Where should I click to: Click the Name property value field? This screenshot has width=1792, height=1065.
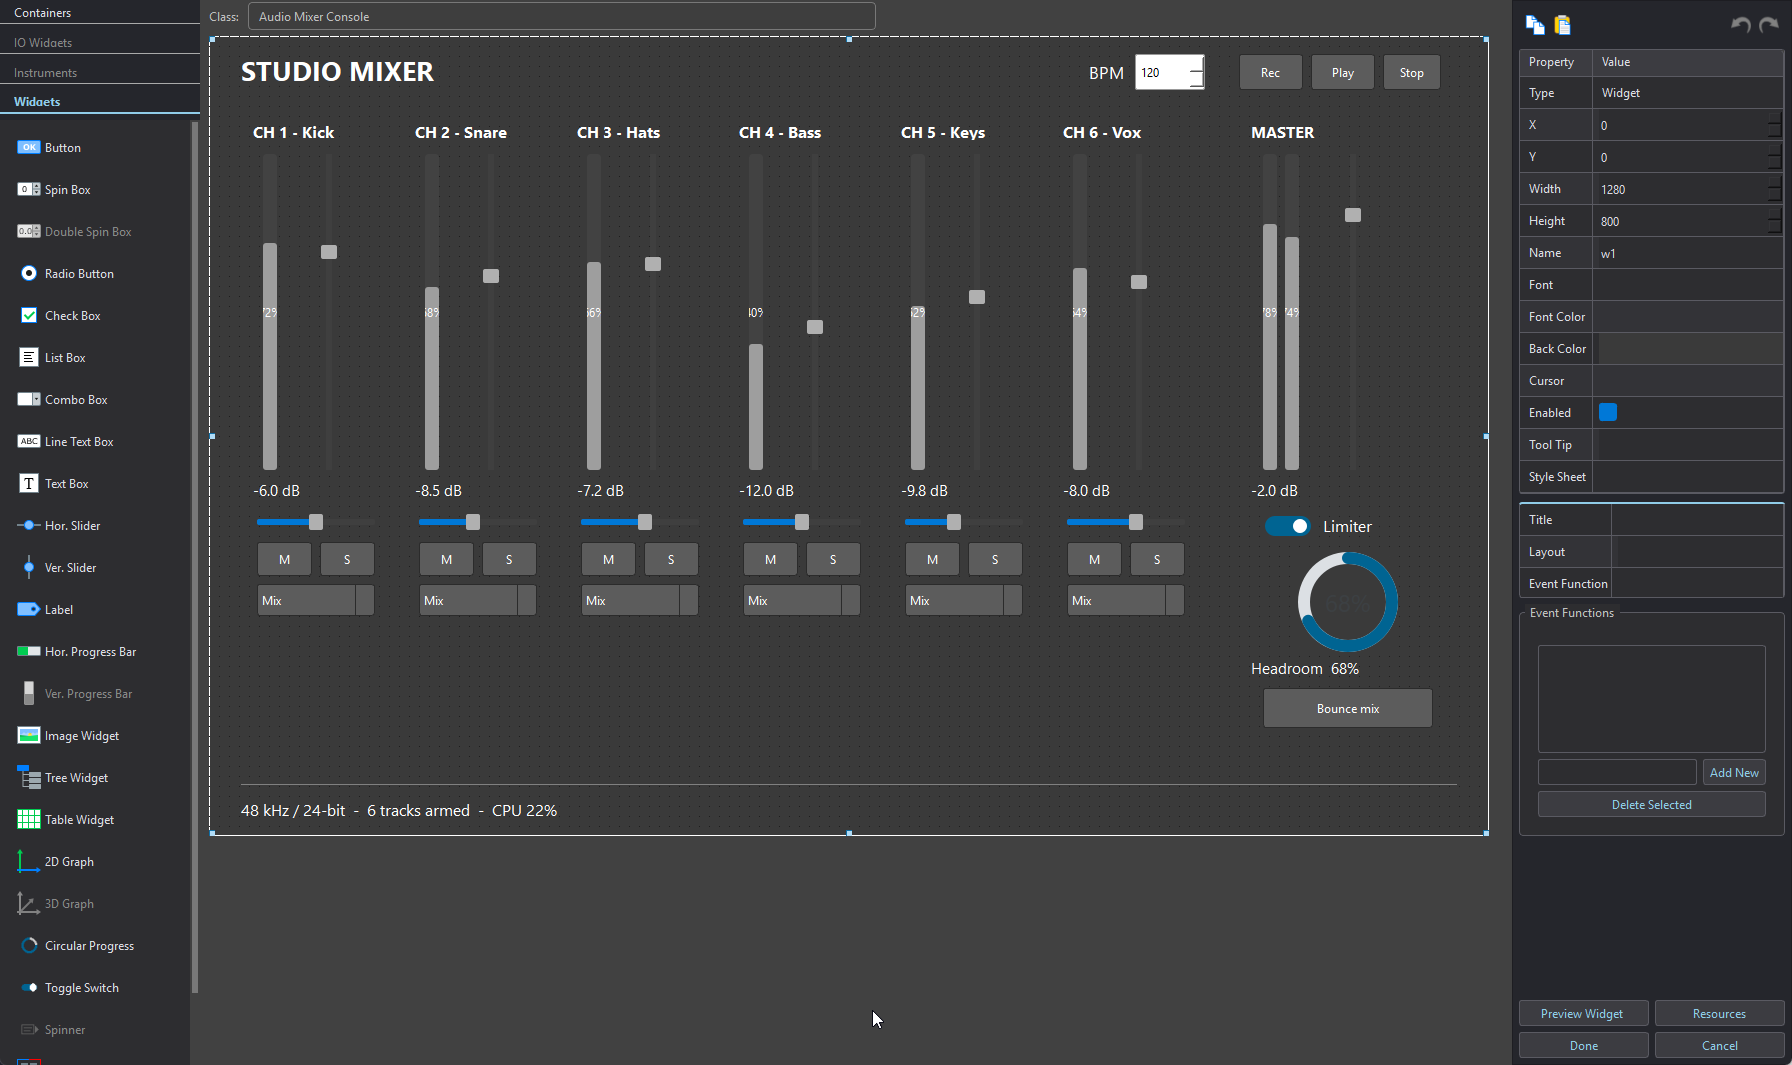click(x=1688, y=253)
